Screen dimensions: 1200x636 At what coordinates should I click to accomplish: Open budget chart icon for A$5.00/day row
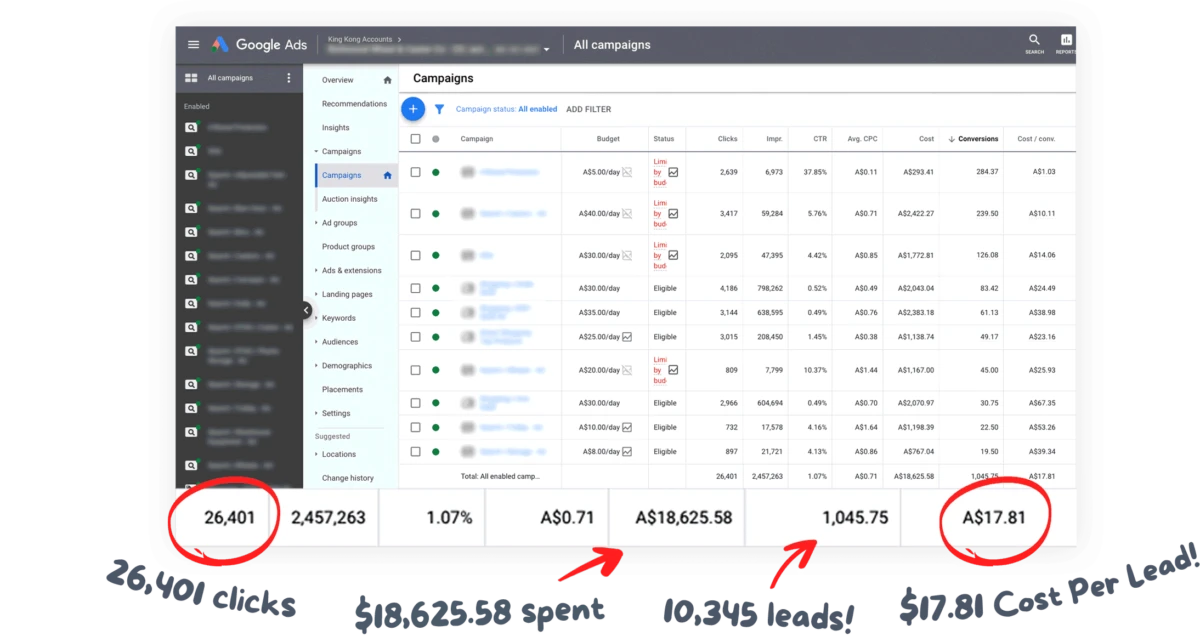point(627,172)
